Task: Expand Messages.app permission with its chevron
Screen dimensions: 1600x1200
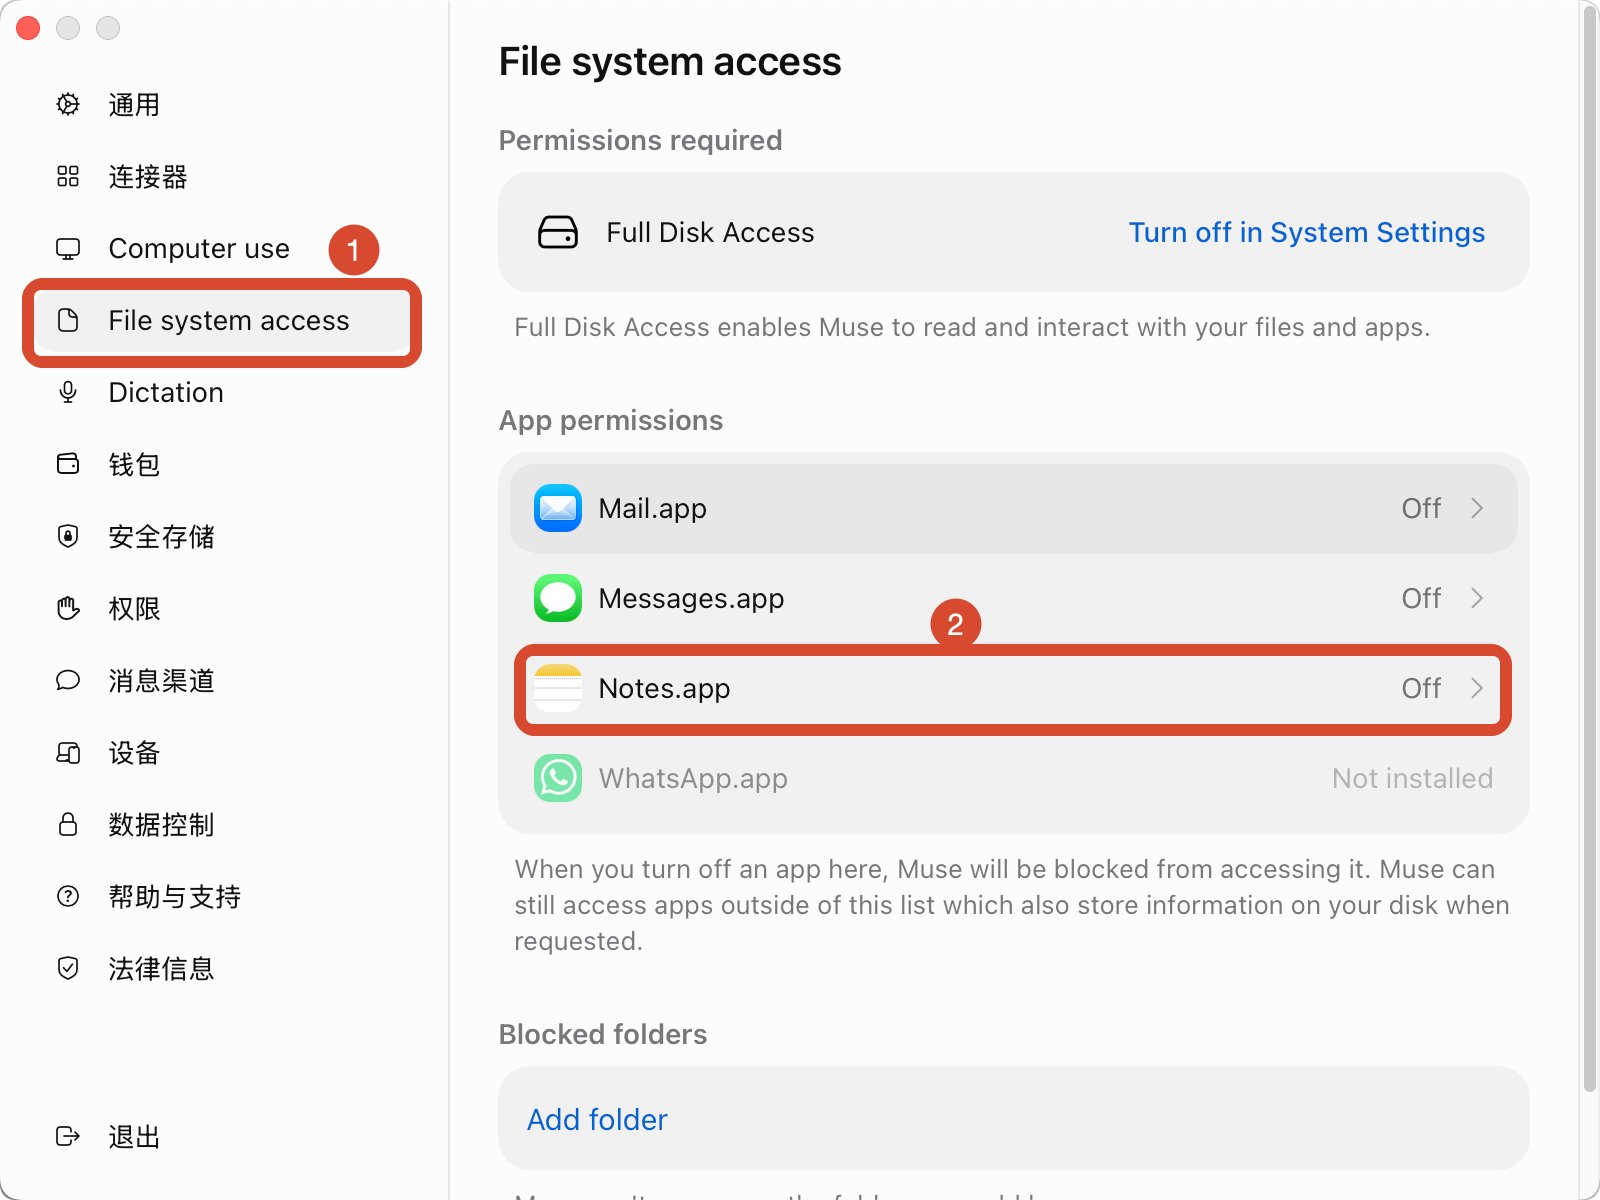Action: pos(1477,598)
